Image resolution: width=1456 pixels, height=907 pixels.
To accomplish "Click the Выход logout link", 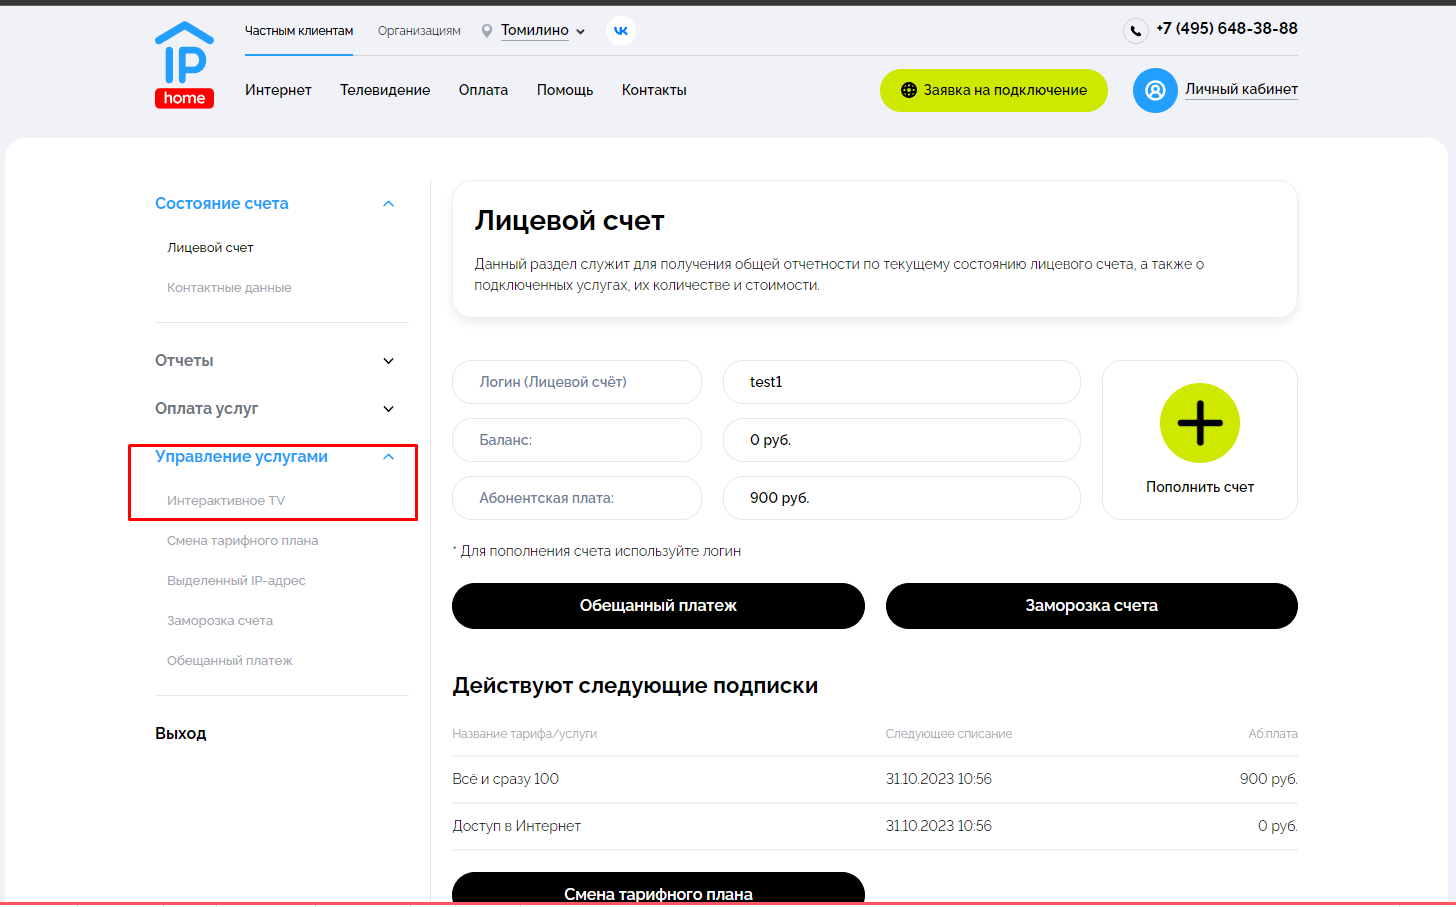I will pos(181,733).
